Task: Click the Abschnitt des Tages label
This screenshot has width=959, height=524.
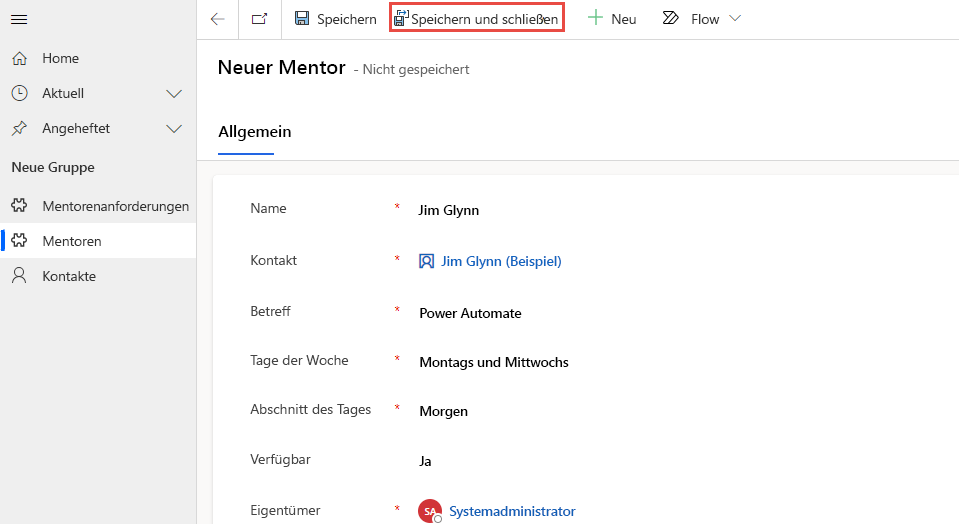Action: click(310, 410)
